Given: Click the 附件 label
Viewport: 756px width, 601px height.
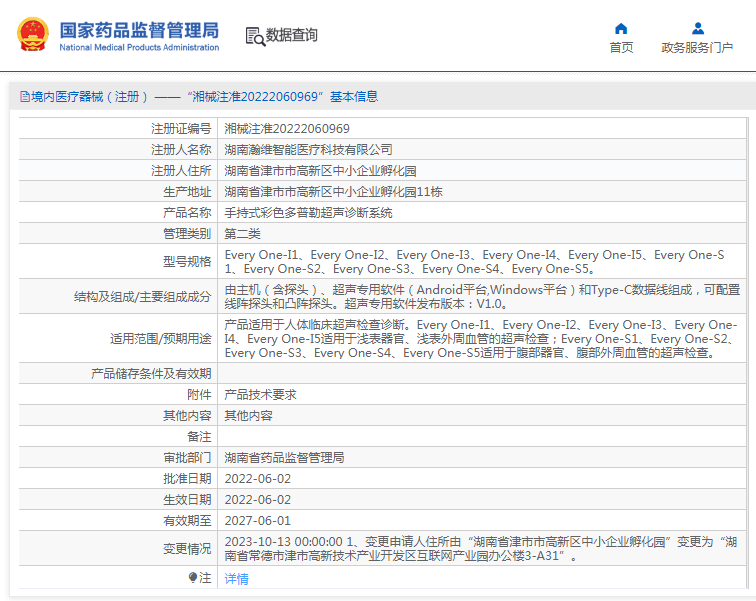Looking at the screenshot, I should click(x=199, y=395).
